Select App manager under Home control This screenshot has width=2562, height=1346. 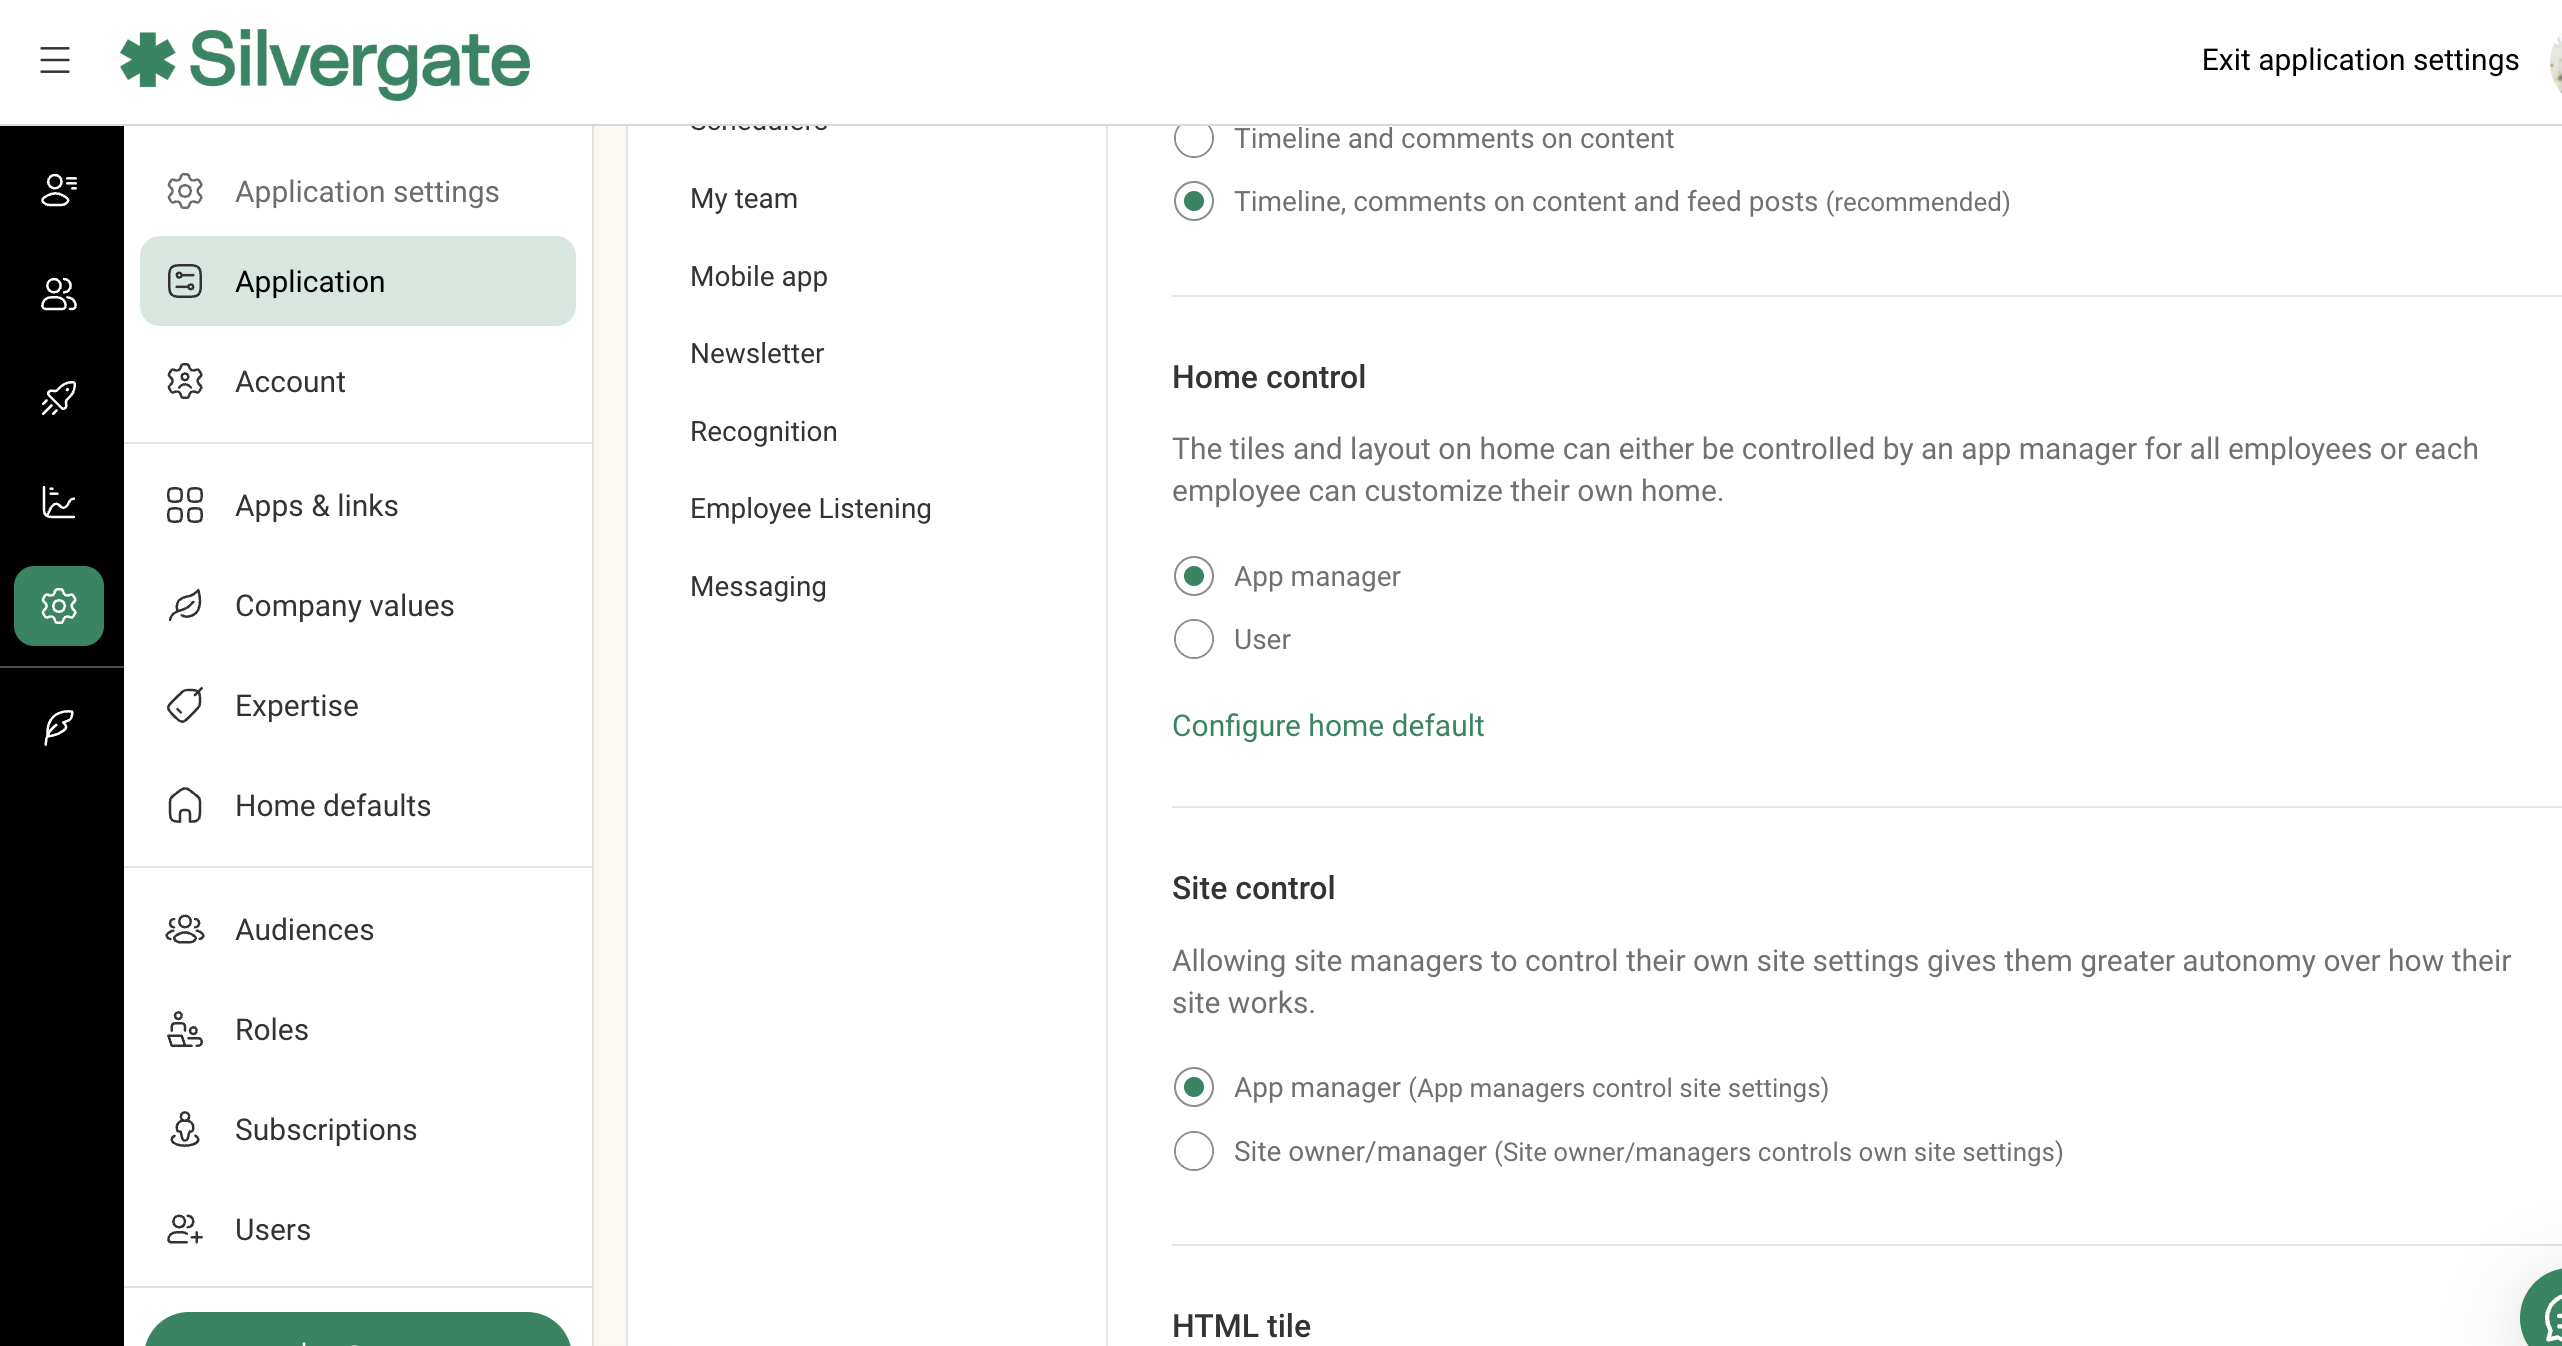[x=1193, y=576]
